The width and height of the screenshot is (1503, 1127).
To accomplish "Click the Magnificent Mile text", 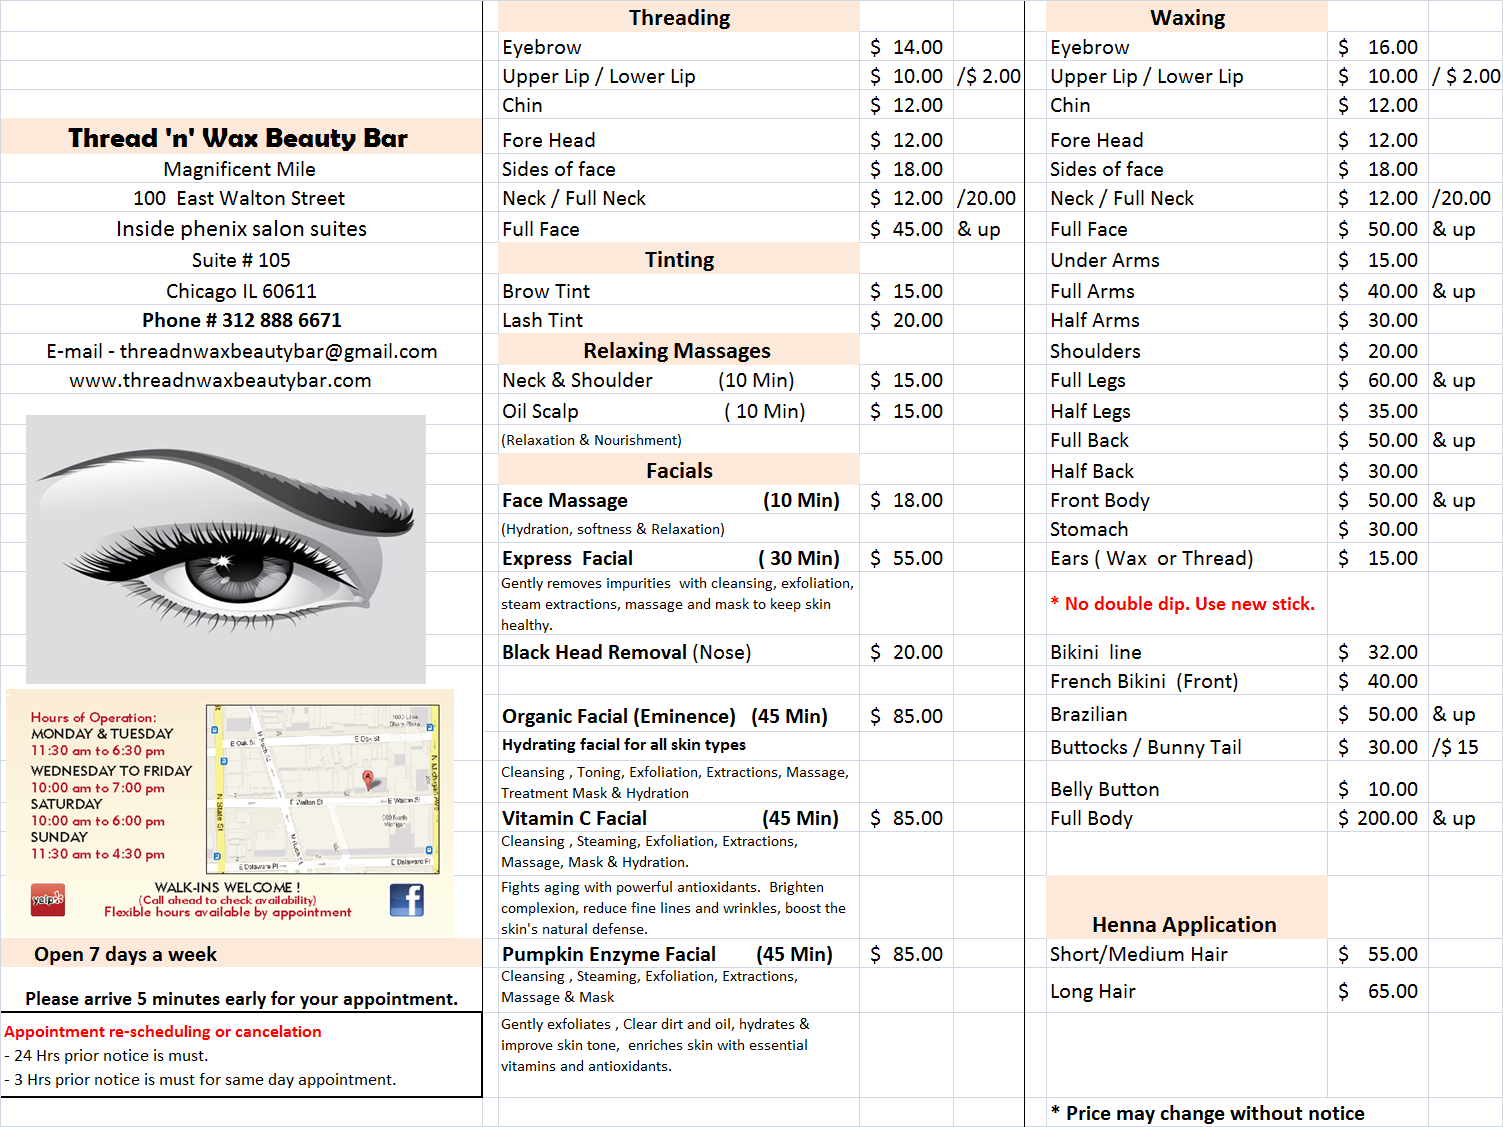I will point(240,169).
